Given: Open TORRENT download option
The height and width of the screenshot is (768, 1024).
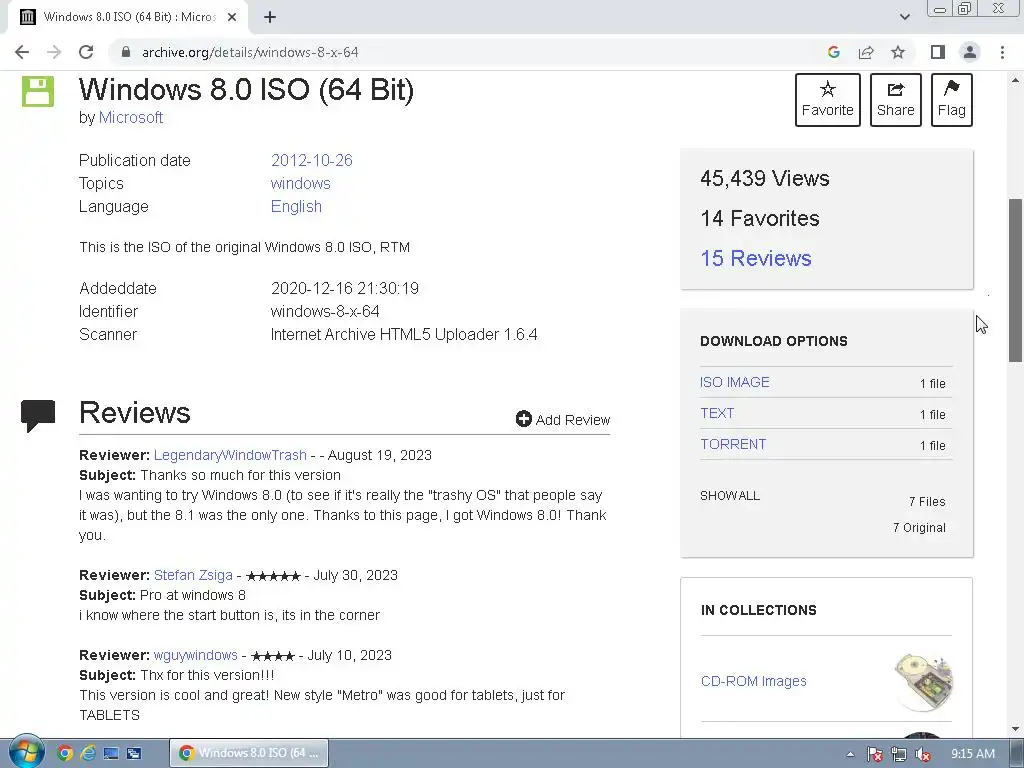Looking at the screenshot, I should click(733, 444).
